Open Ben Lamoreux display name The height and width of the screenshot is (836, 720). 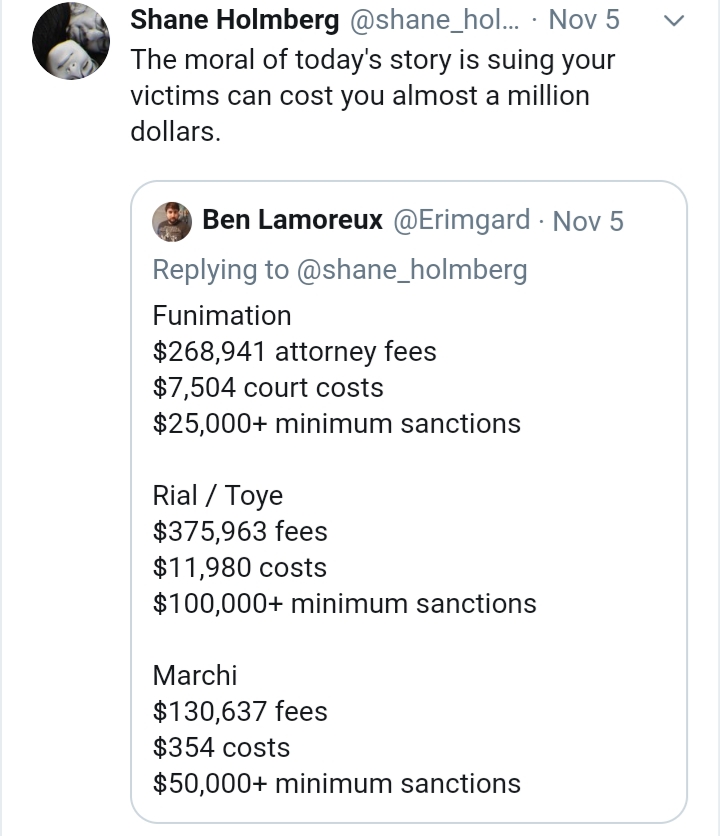tap(293, 220)
